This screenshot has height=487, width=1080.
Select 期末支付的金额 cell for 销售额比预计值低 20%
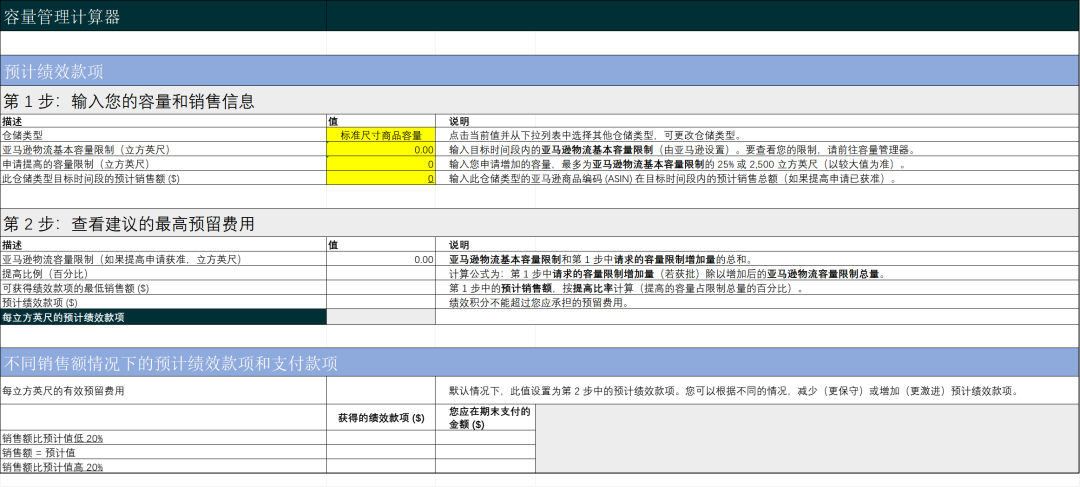click(486, 437)
